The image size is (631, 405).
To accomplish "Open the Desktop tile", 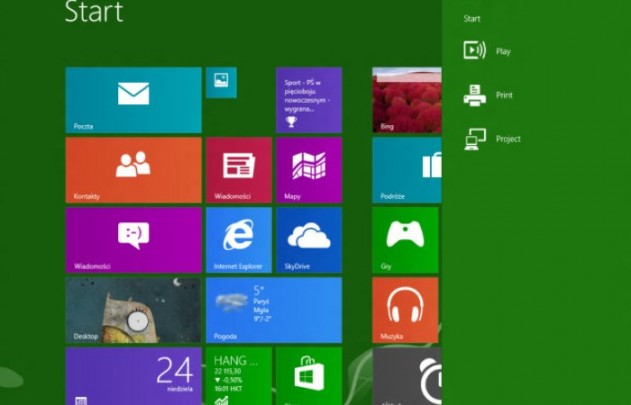I will [133, 310].
